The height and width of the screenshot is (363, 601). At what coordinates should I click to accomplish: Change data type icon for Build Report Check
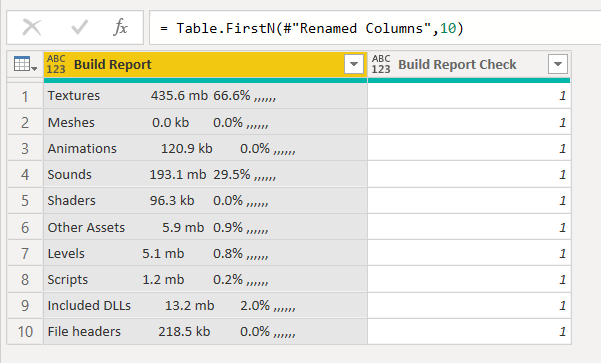[x=381, y=64]
